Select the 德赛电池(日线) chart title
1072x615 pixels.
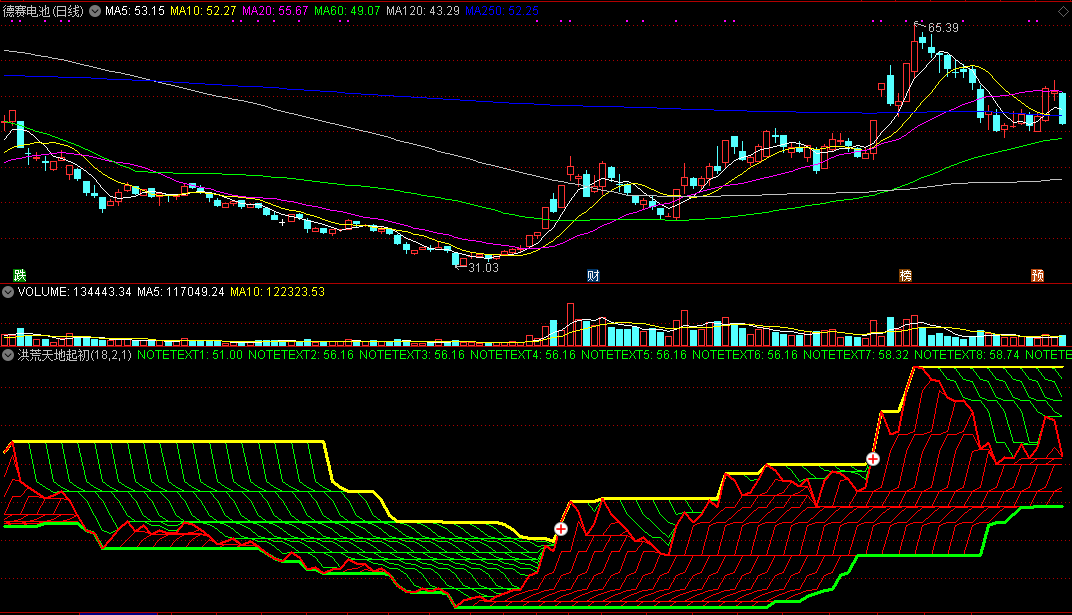coord(44,11)
